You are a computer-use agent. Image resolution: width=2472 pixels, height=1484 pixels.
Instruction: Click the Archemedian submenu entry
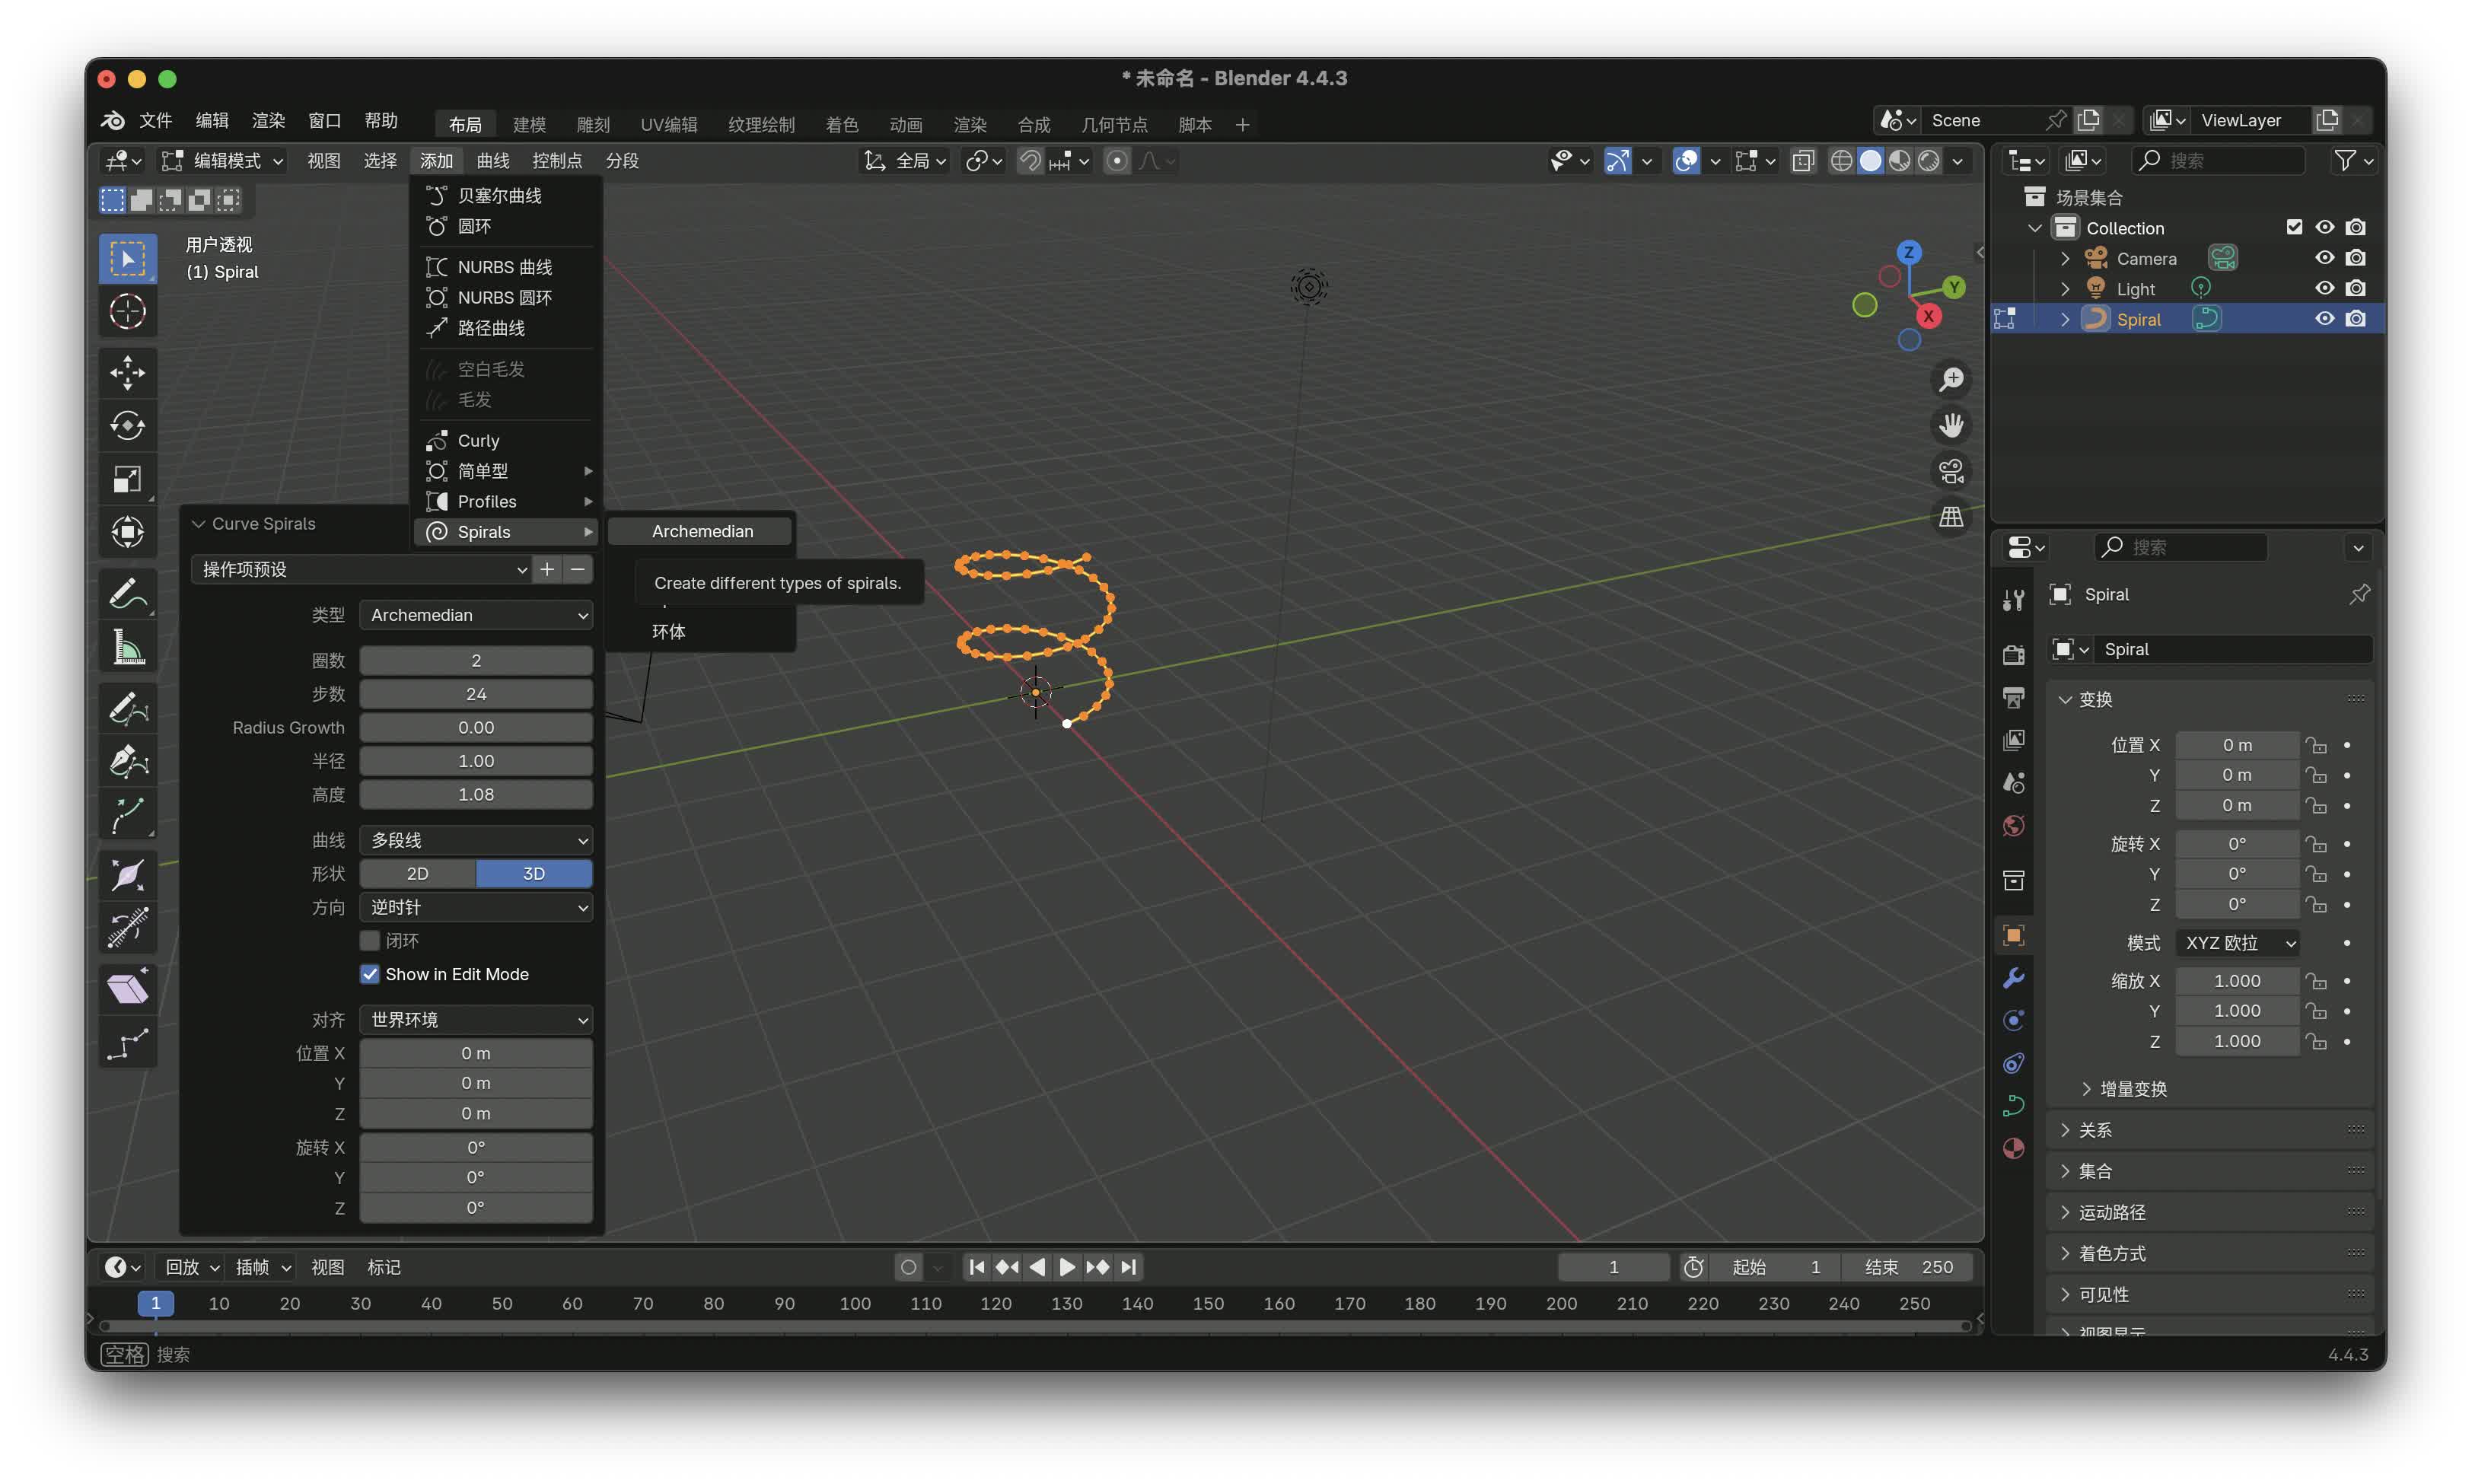(x=702, y=531)
